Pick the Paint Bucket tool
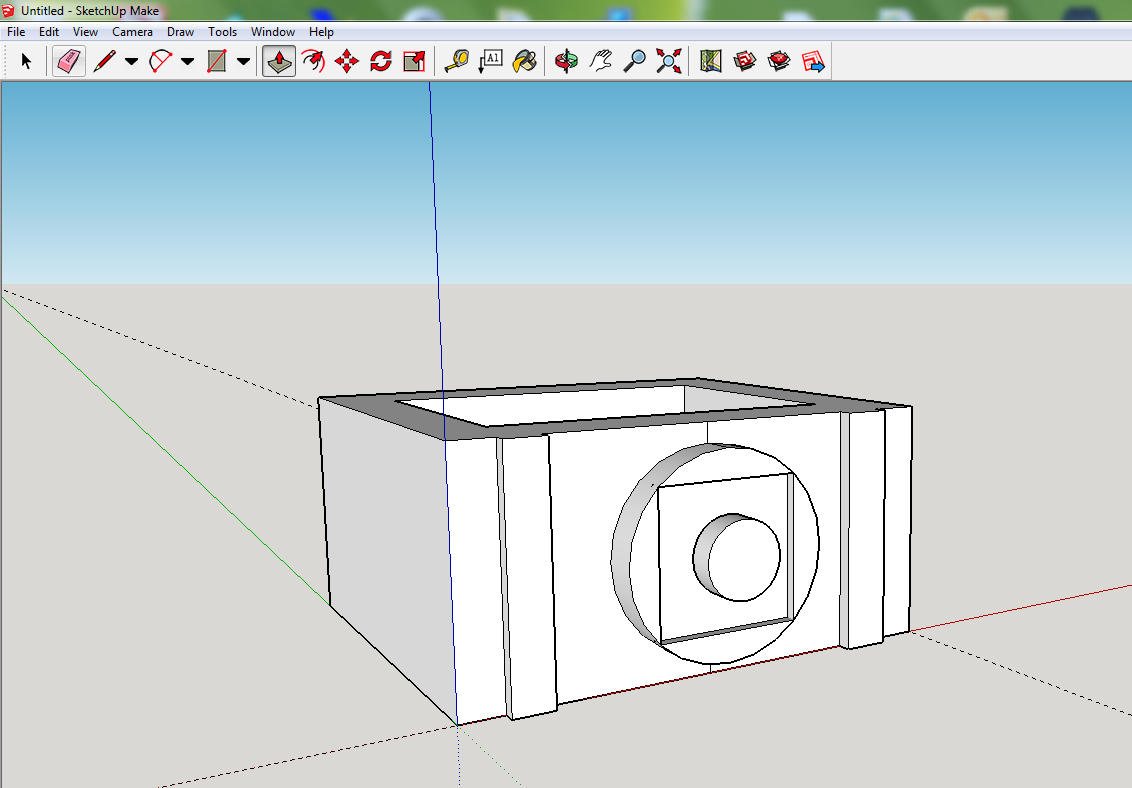The width and height of the screenshot is (1132, 788). (524, 60)
